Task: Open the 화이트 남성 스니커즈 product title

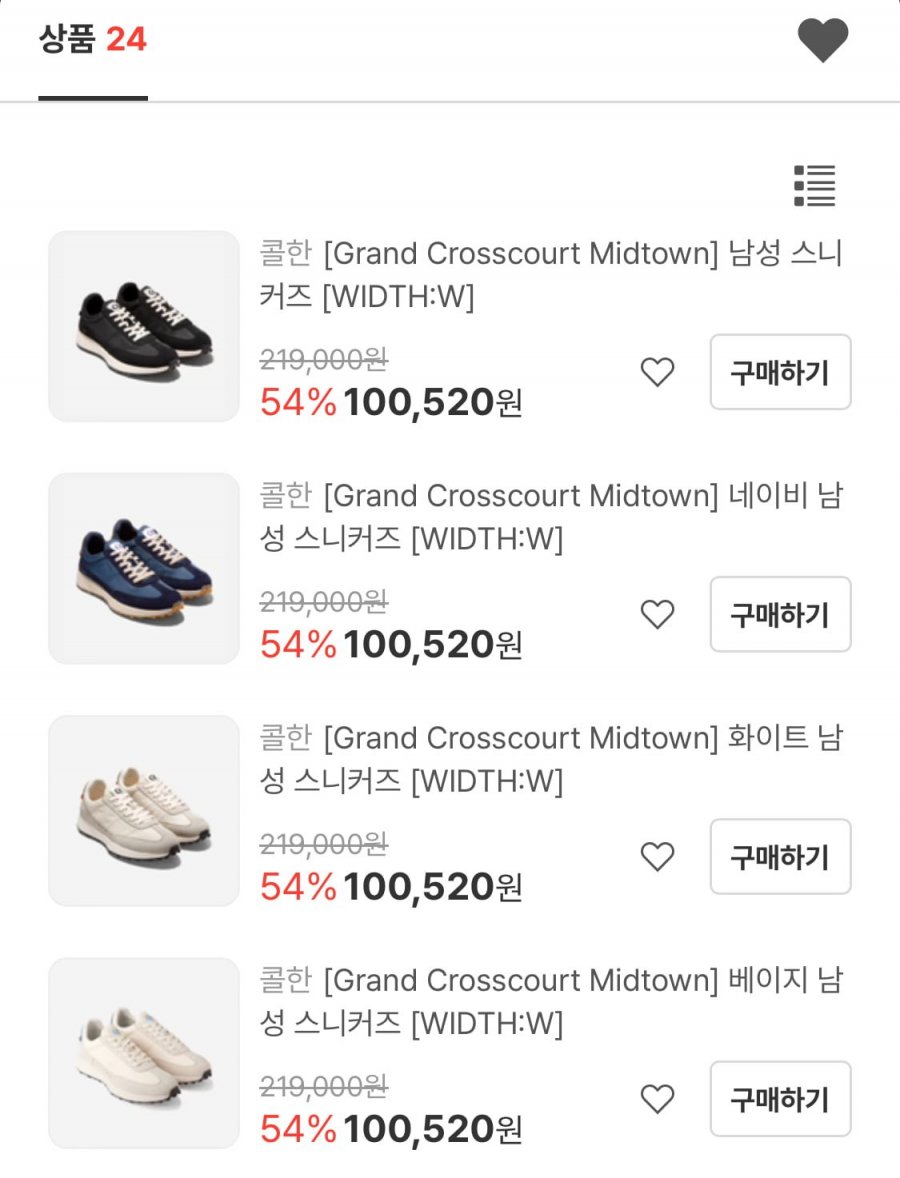Action: [551, 760]
